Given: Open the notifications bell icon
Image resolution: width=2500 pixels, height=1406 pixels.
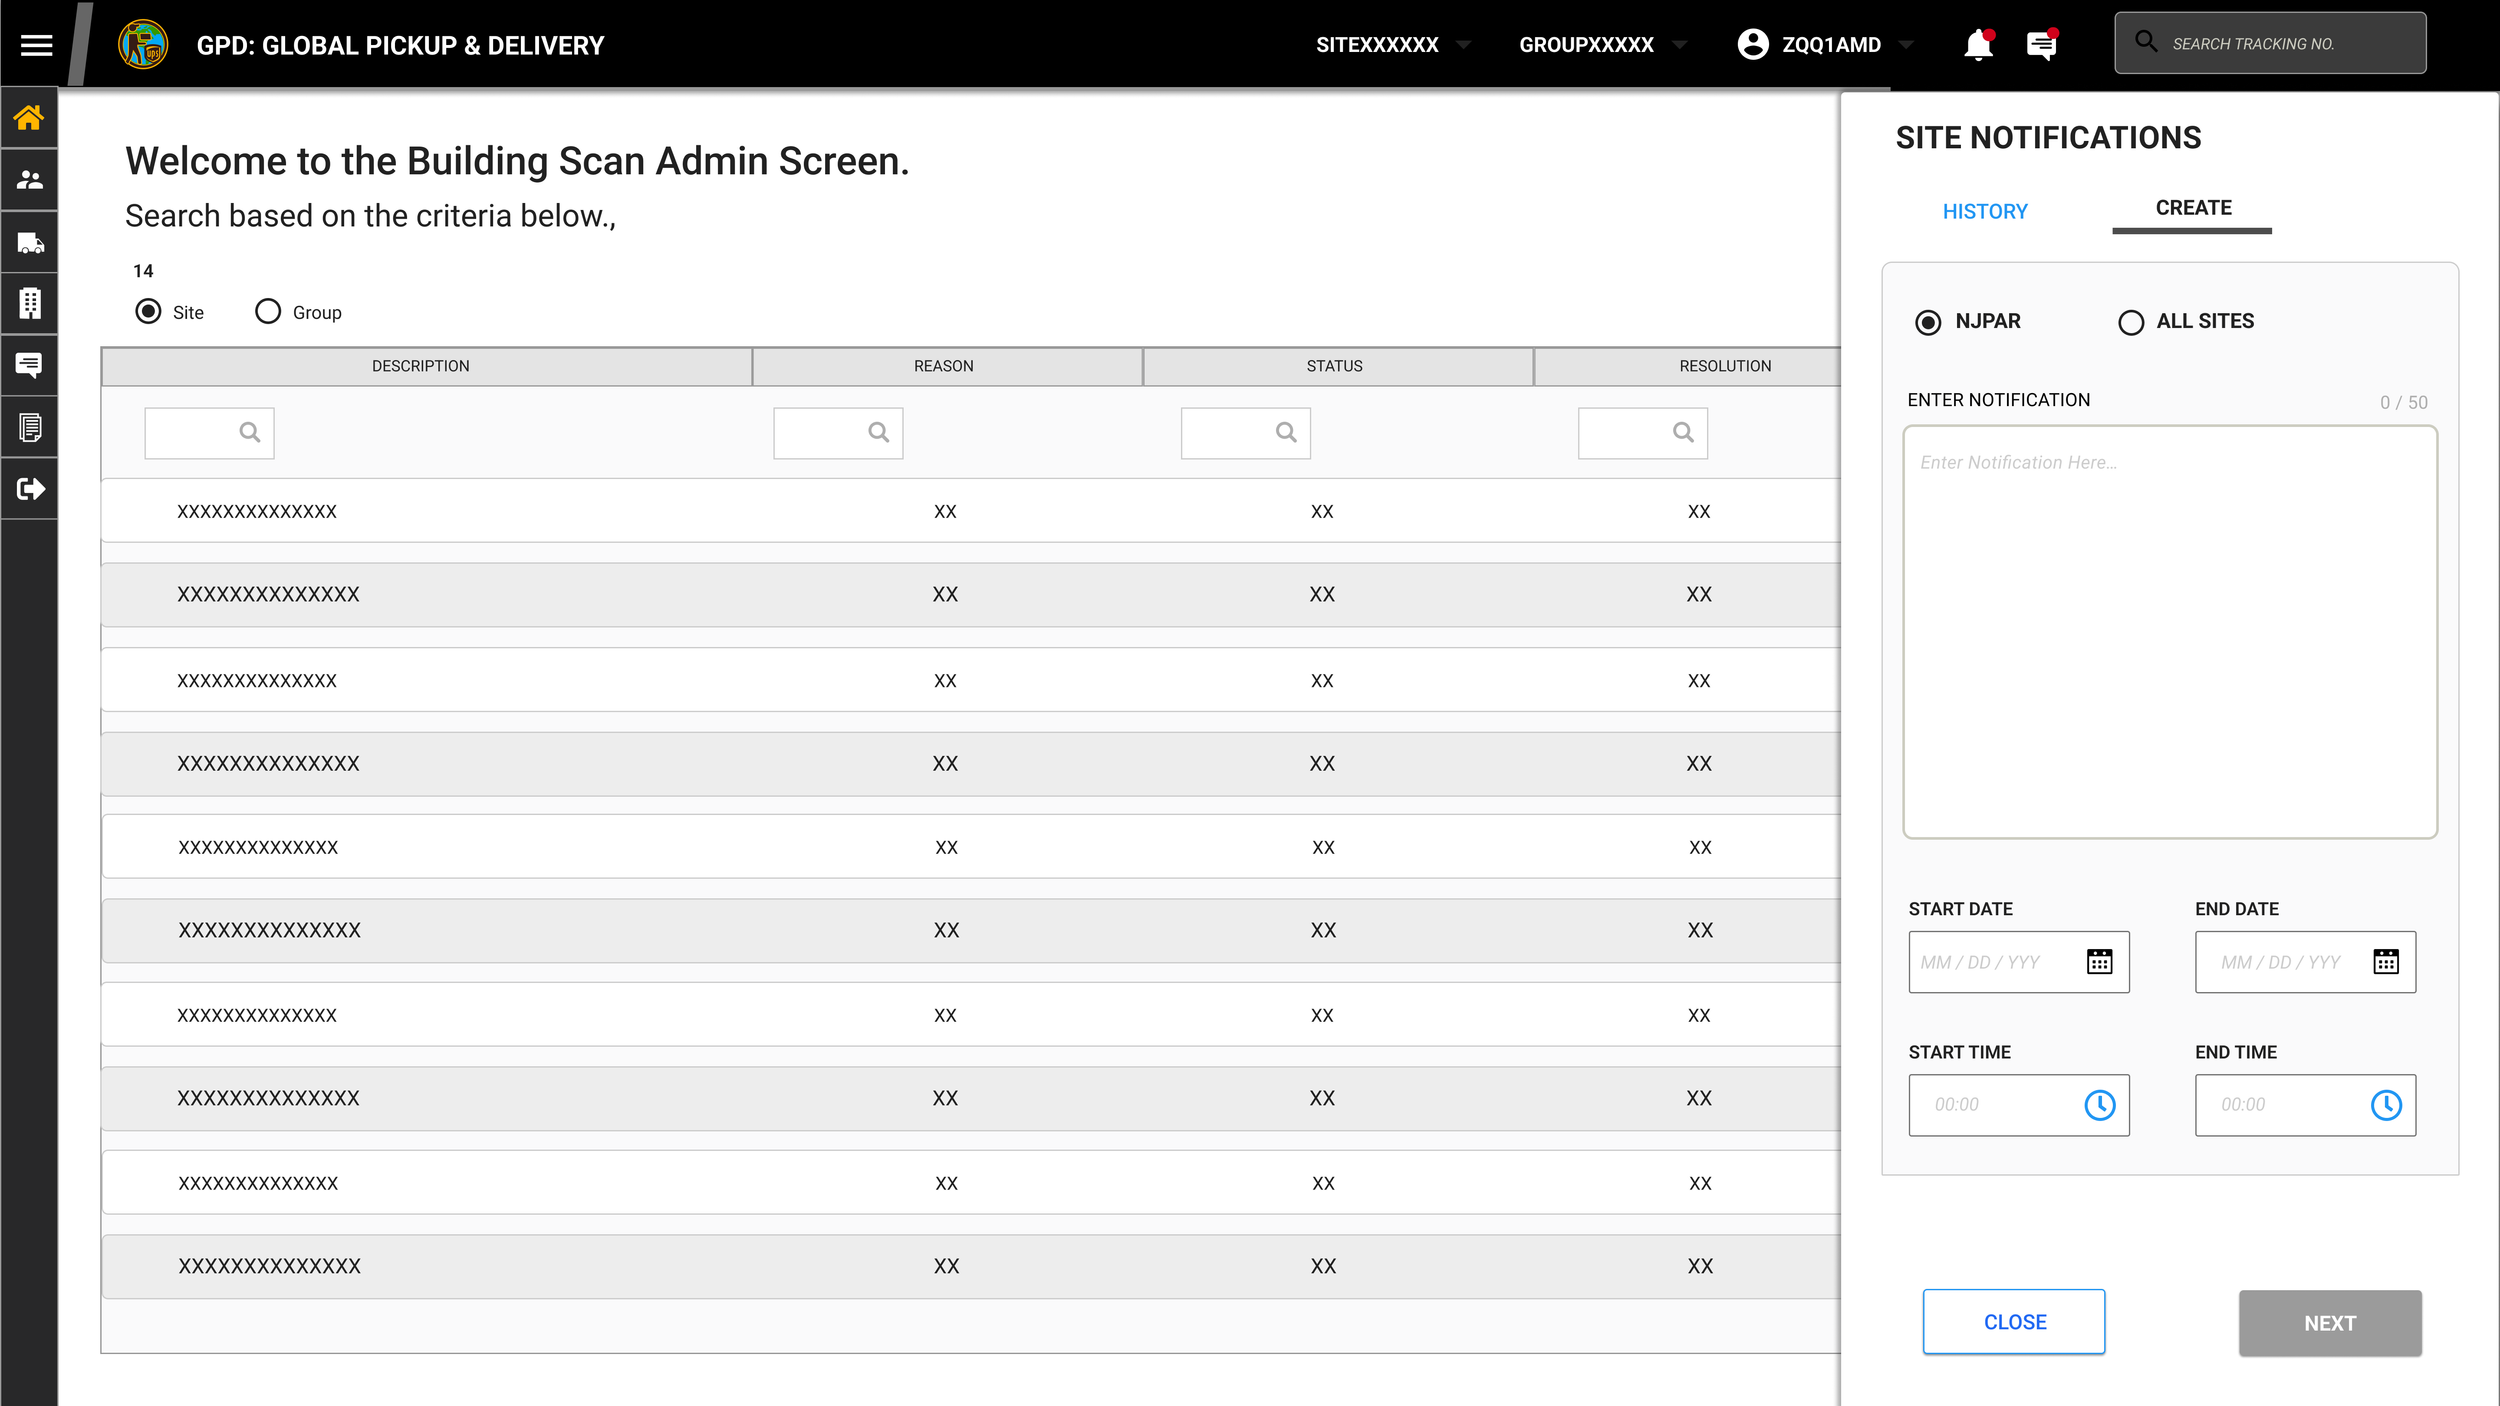Looking at the screenshot, I should [x=1977, y=45].
